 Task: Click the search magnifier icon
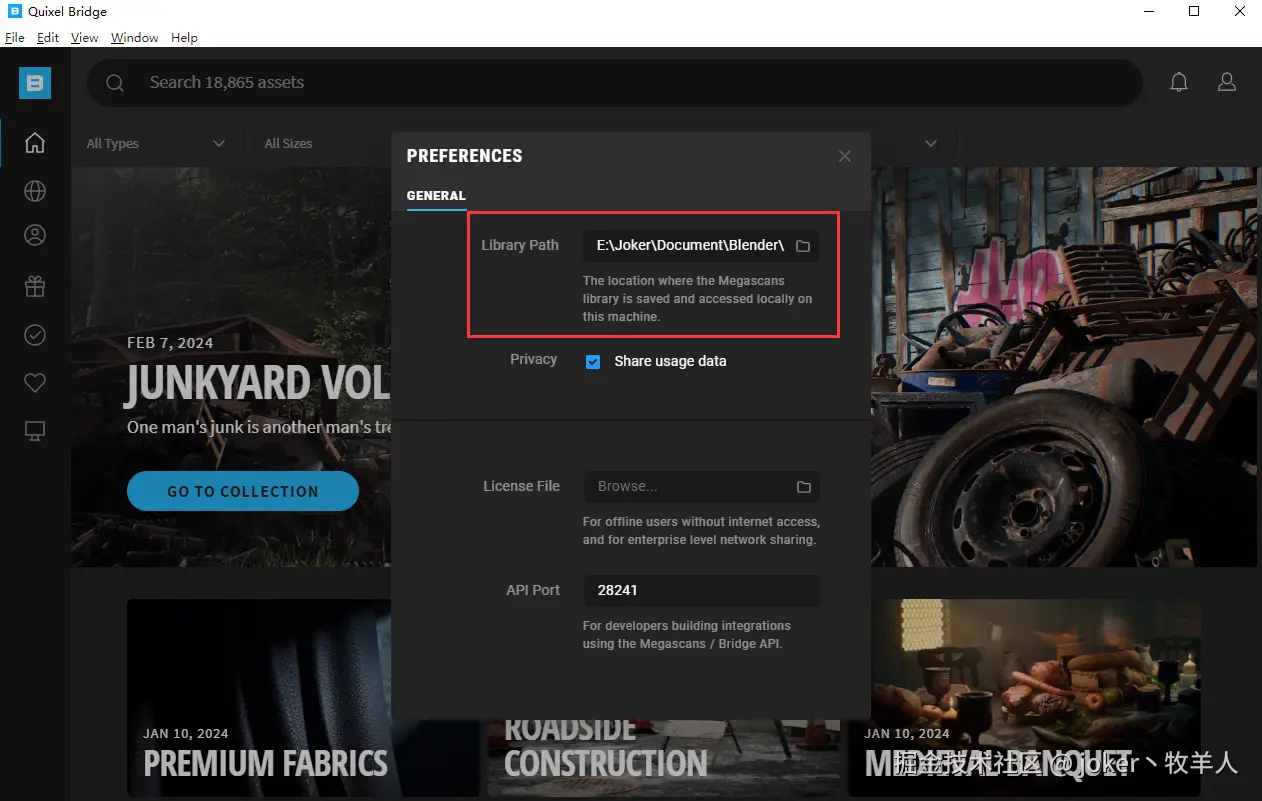[x=115, y=83]
